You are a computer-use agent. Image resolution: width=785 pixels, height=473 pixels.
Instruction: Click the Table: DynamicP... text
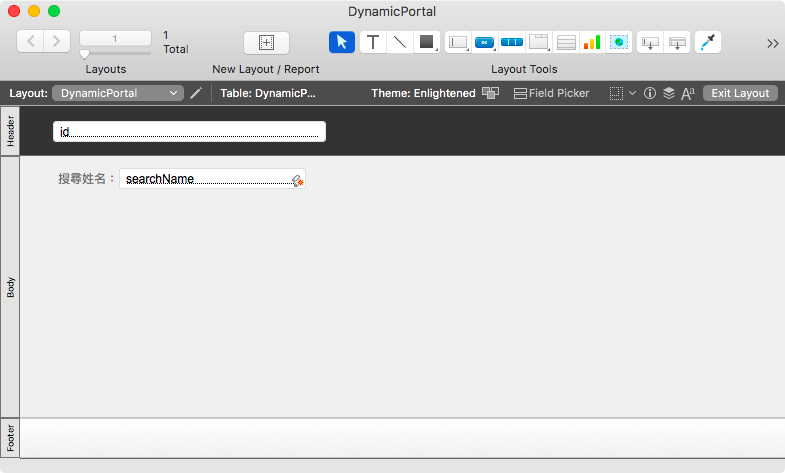(268, 93)
